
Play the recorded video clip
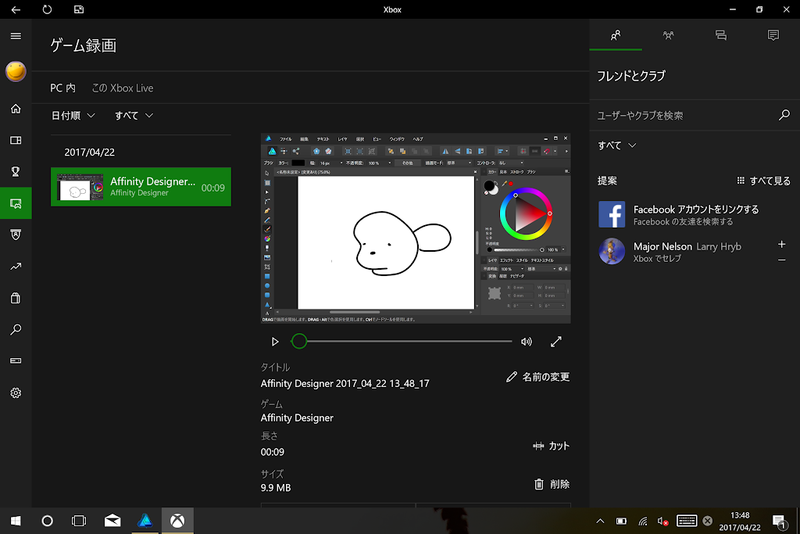[275, 341]
